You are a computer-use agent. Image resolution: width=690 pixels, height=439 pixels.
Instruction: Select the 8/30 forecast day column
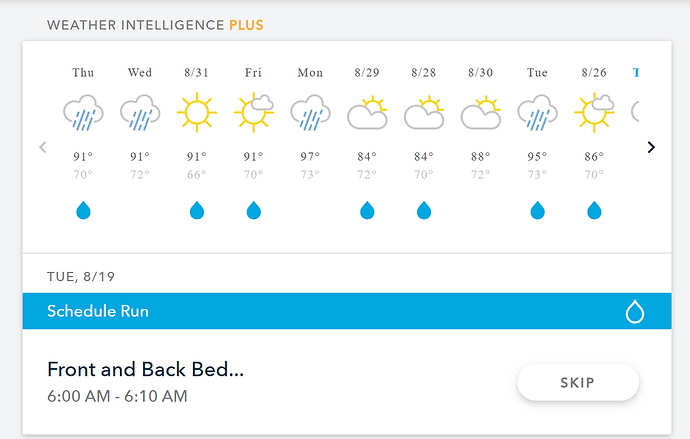tap(481, 143)
